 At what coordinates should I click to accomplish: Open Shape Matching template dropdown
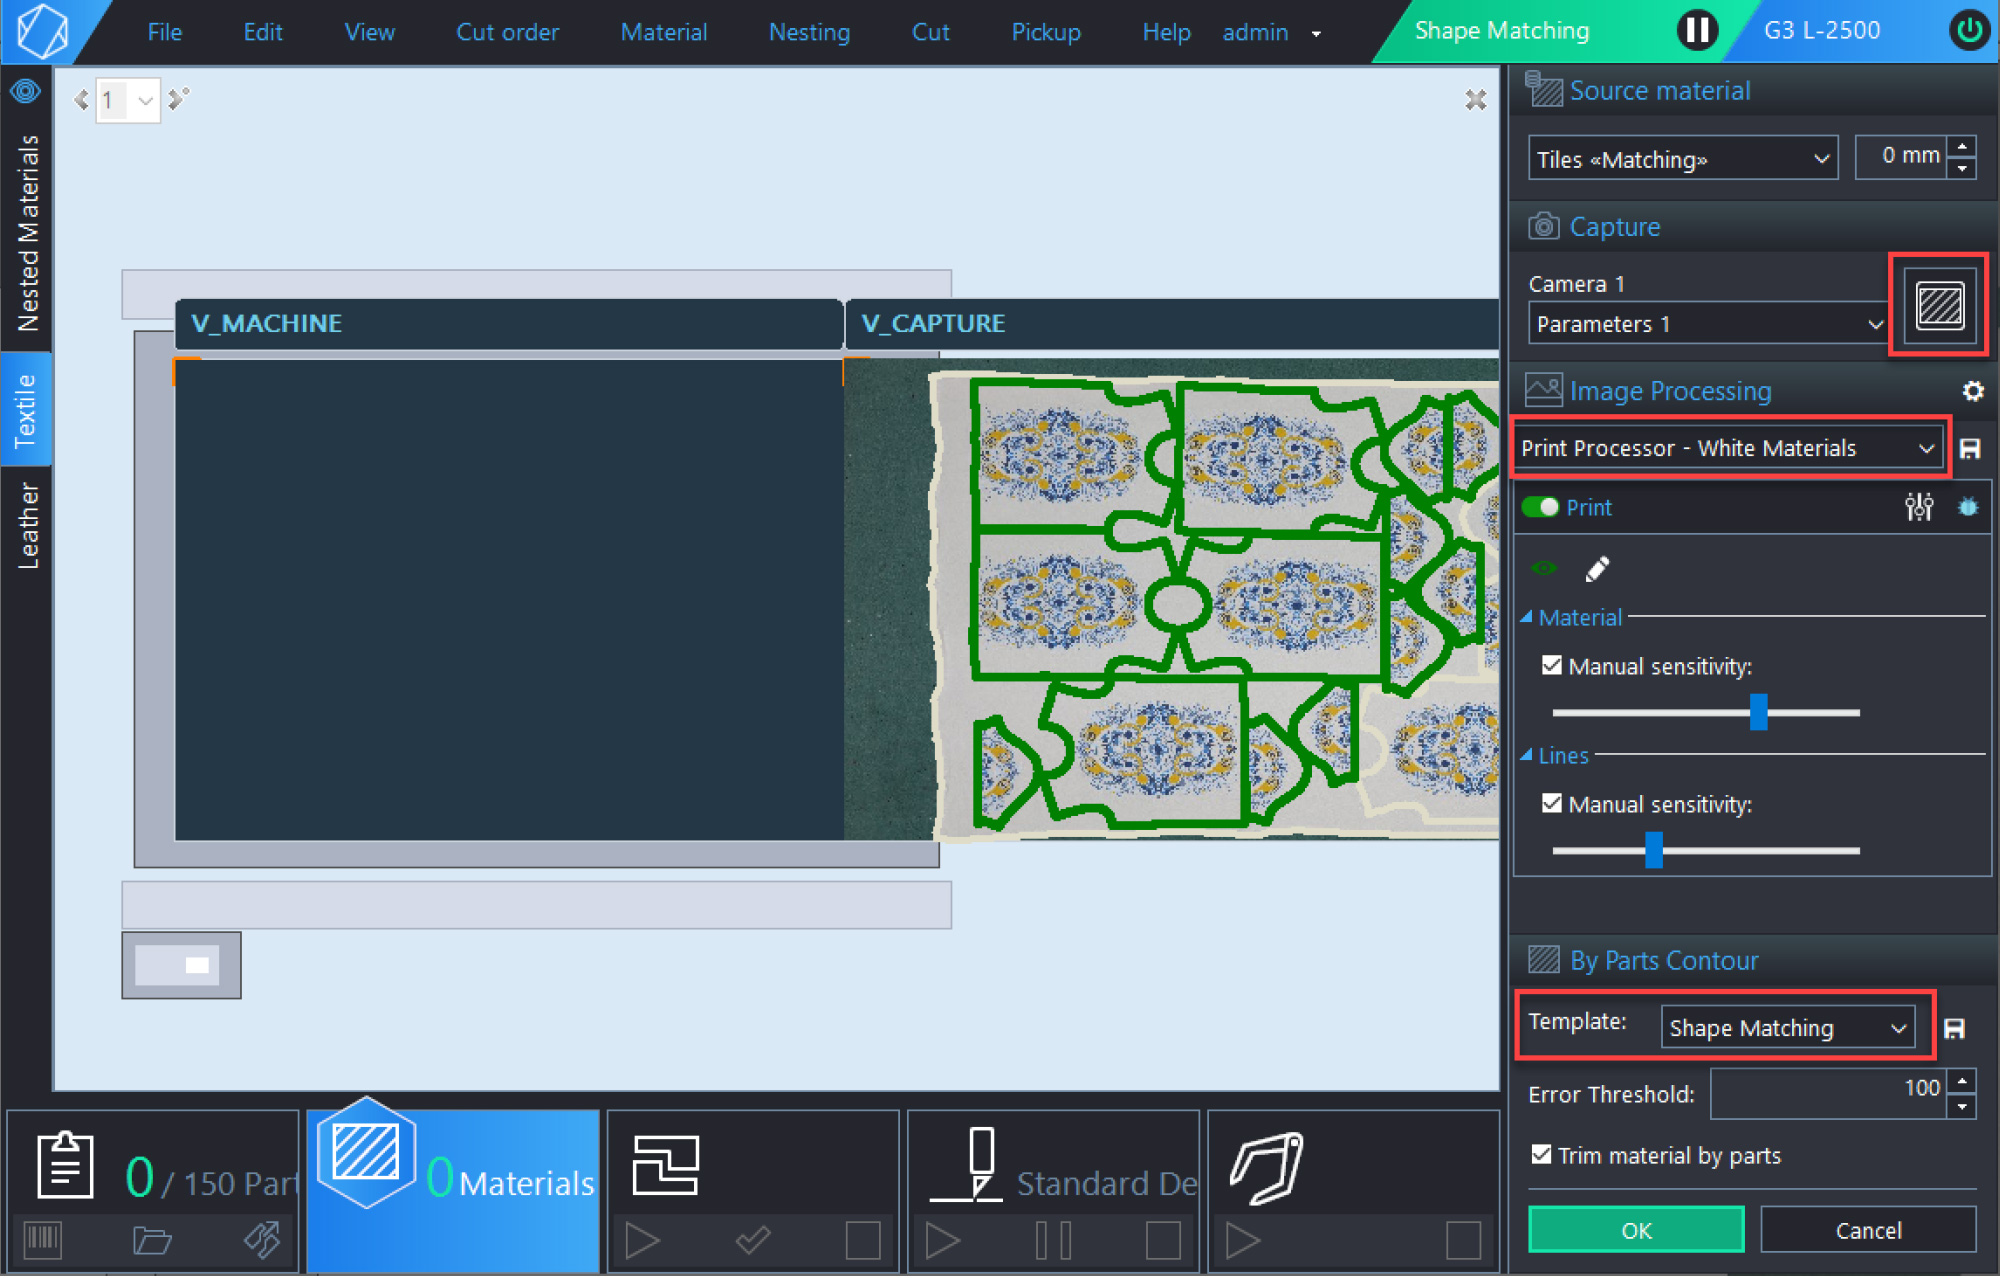point(1788,1028)
